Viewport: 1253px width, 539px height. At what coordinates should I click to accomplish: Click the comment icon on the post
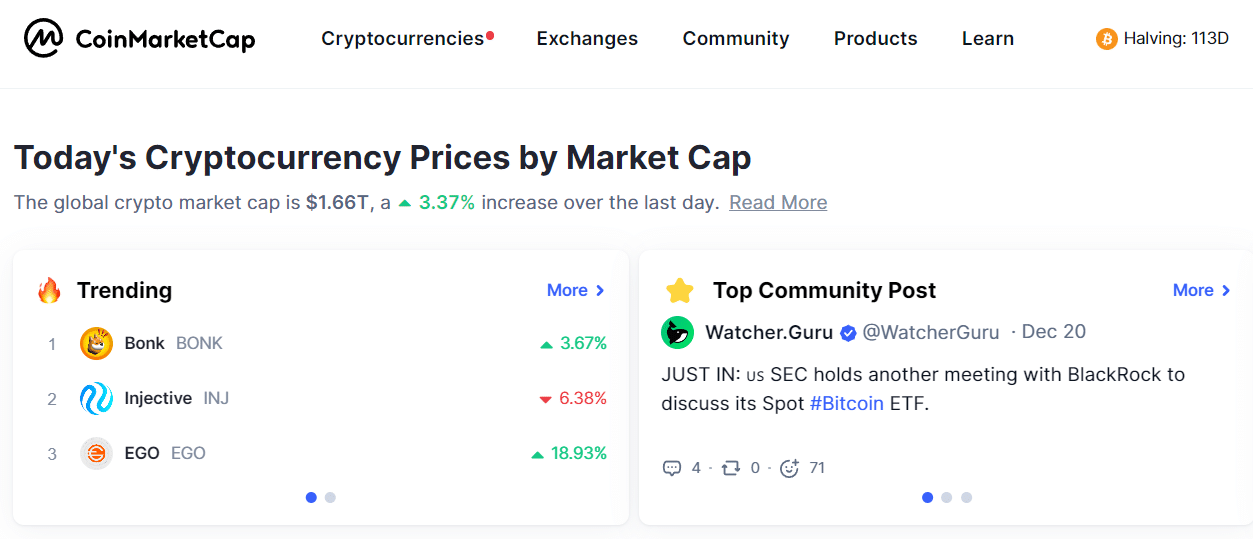pos(672,468)
